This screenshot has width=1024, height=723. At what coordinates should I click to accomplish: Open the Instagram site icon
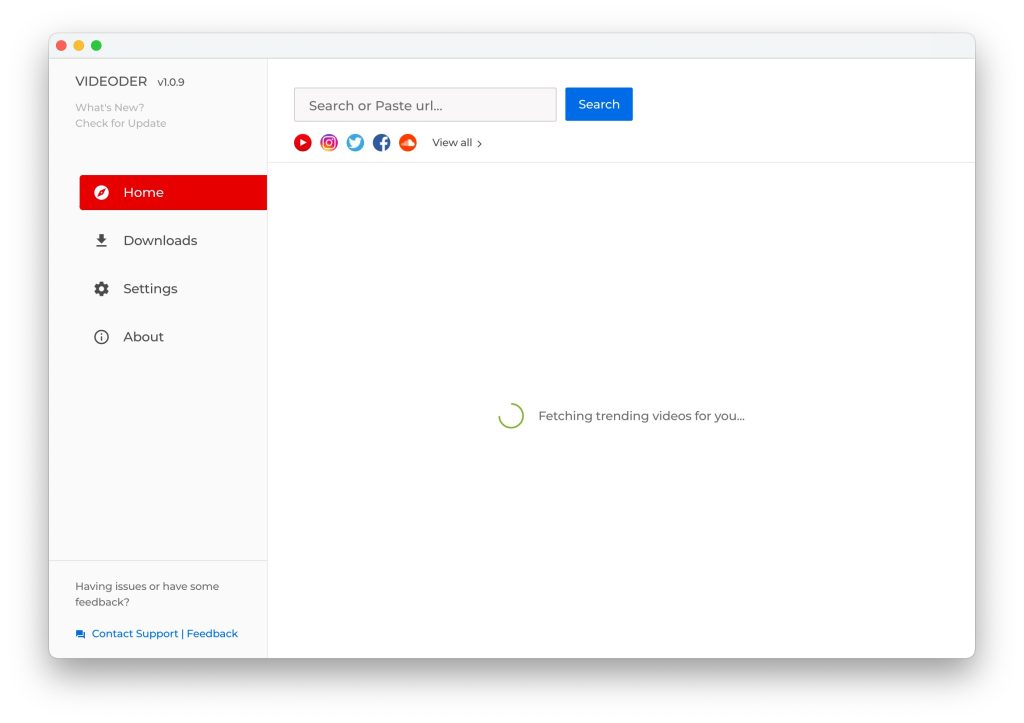(x=329, y=142)
